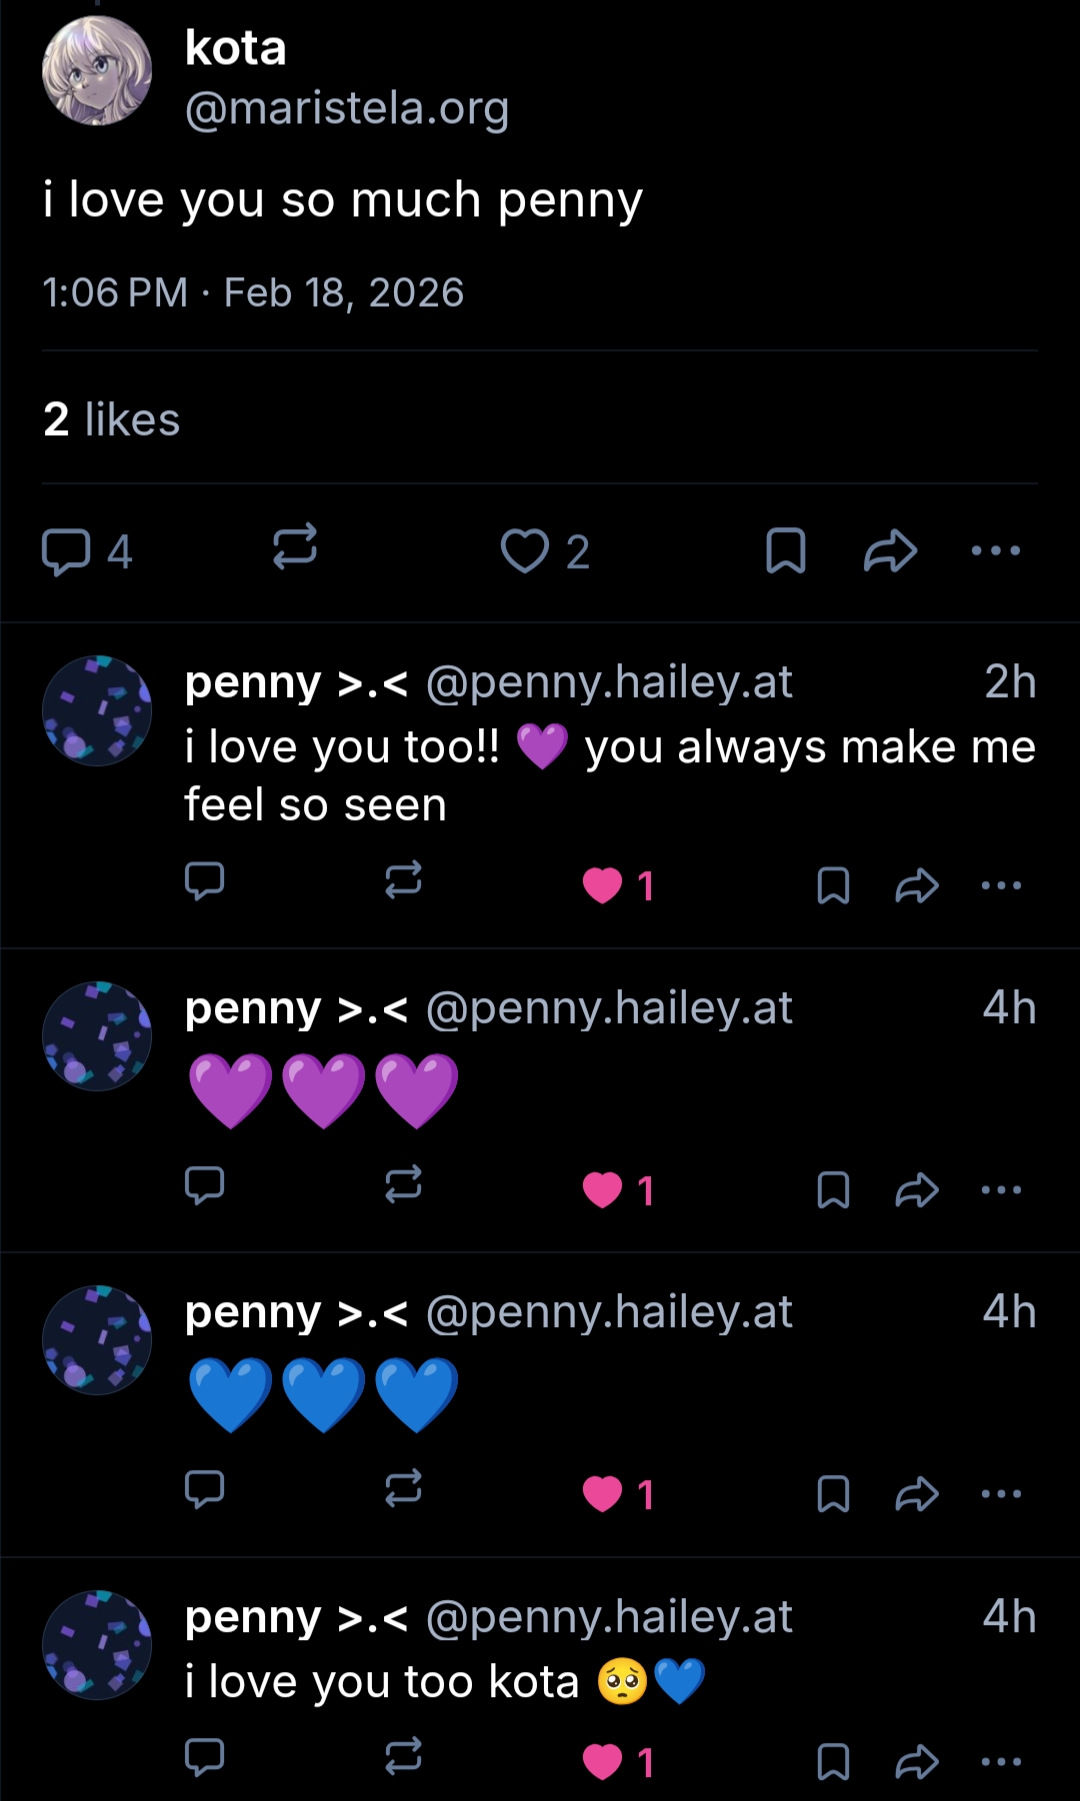Reply to penny's 'feel so seen' reply
The width and height of the screenshot is (1080, 1801).
click(x=205, y=882)
